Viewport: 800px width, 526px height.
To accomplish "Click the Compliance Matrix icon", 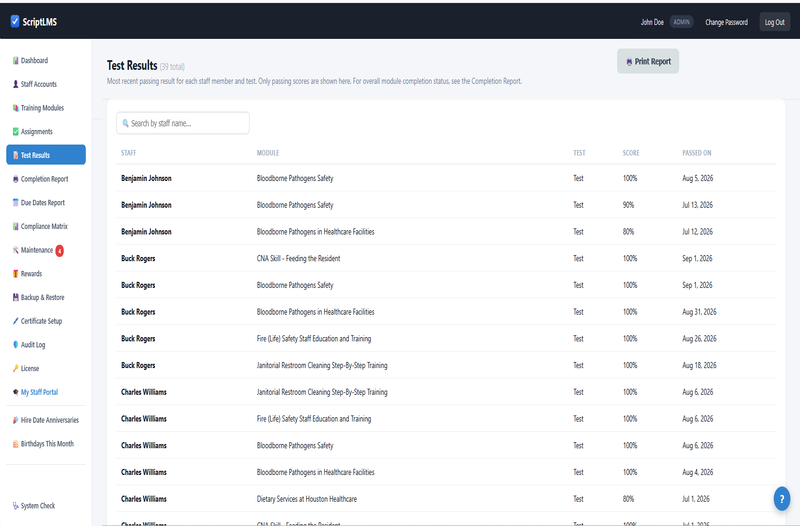I will 15,227.
